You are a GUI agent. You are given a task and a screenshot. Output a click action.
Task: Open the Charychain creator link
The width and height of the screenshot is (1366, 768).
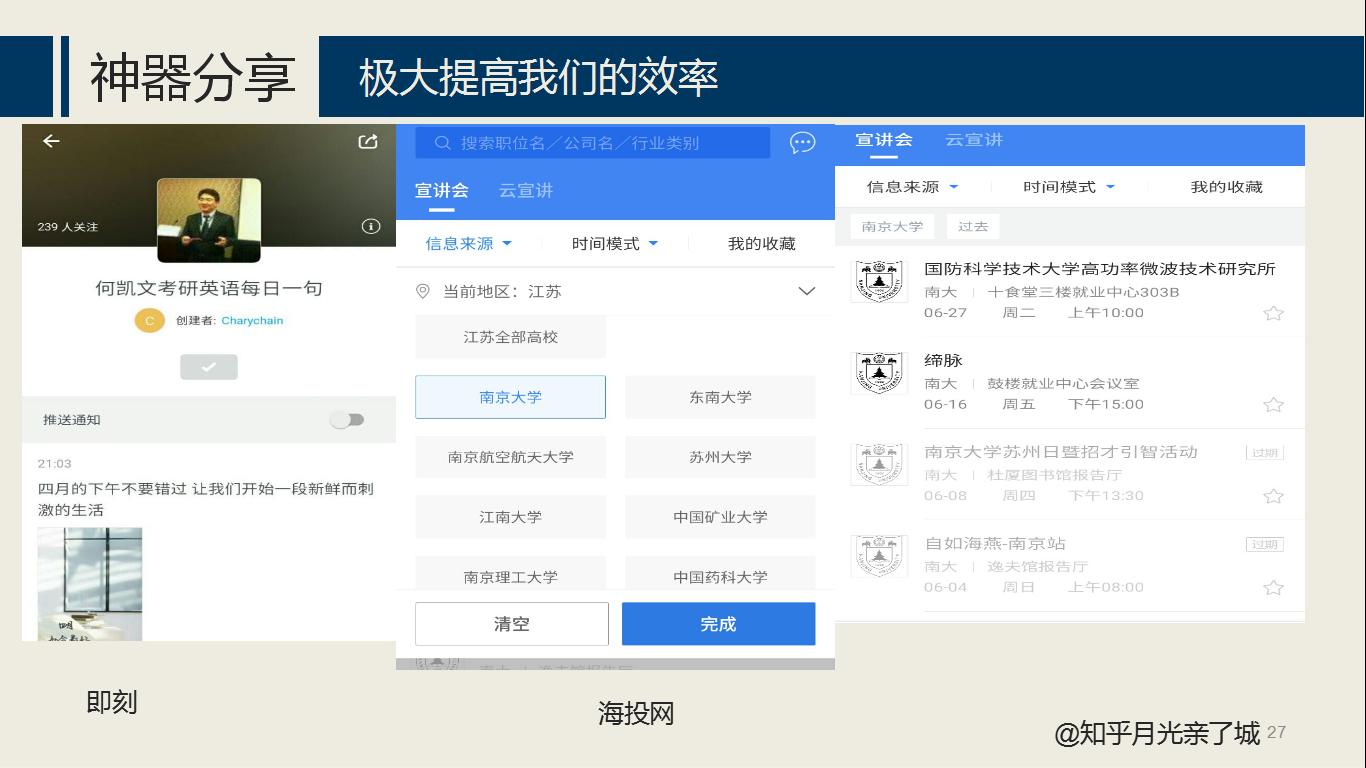[252, 321]
